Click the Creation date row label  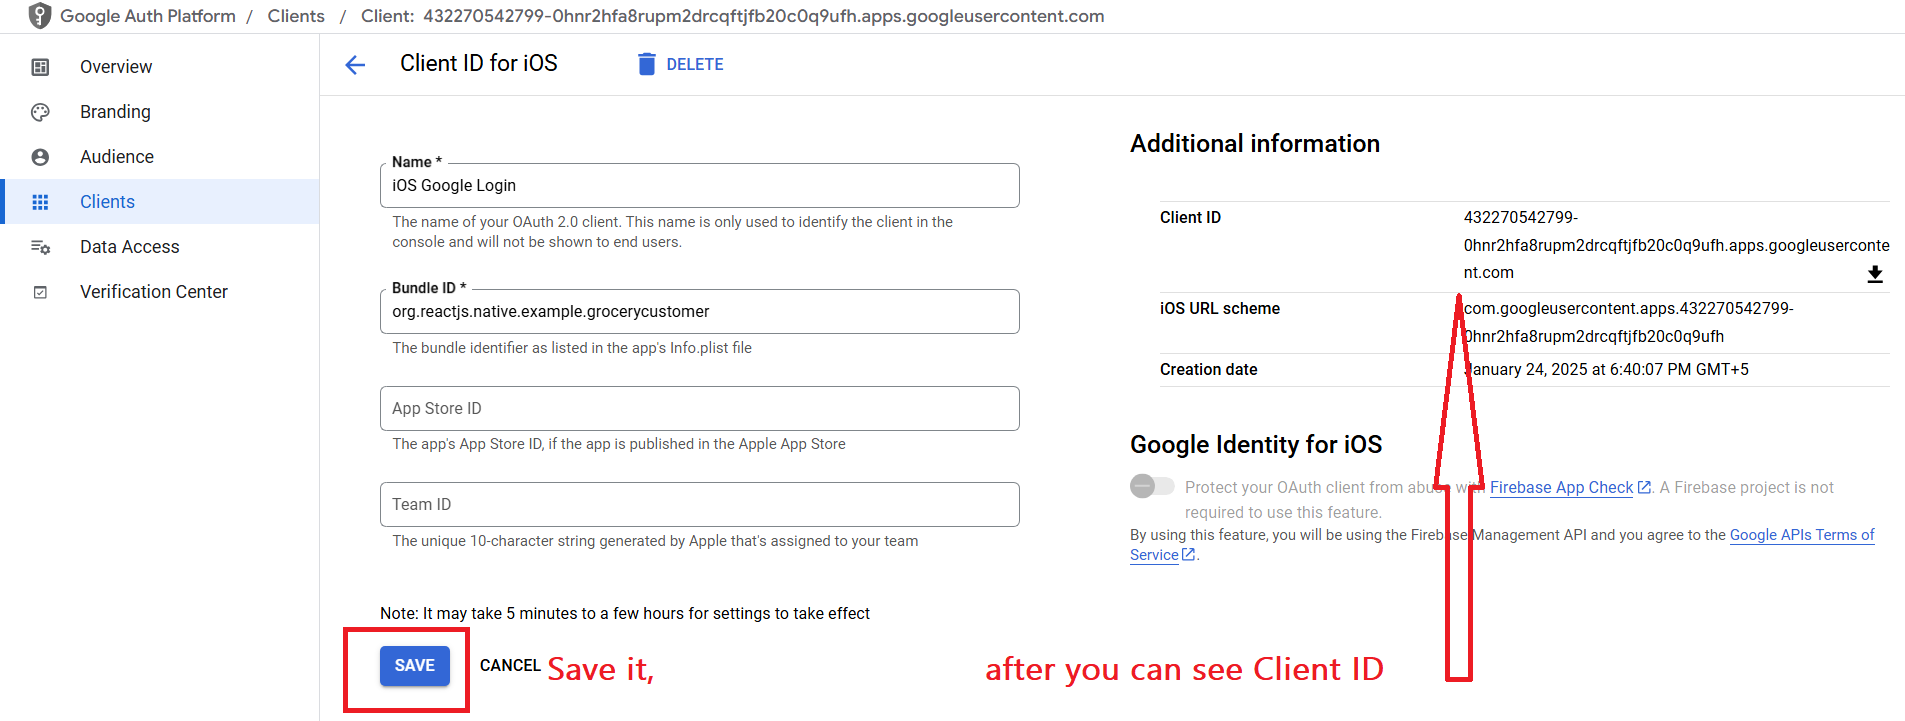[x=1209, y=370]
